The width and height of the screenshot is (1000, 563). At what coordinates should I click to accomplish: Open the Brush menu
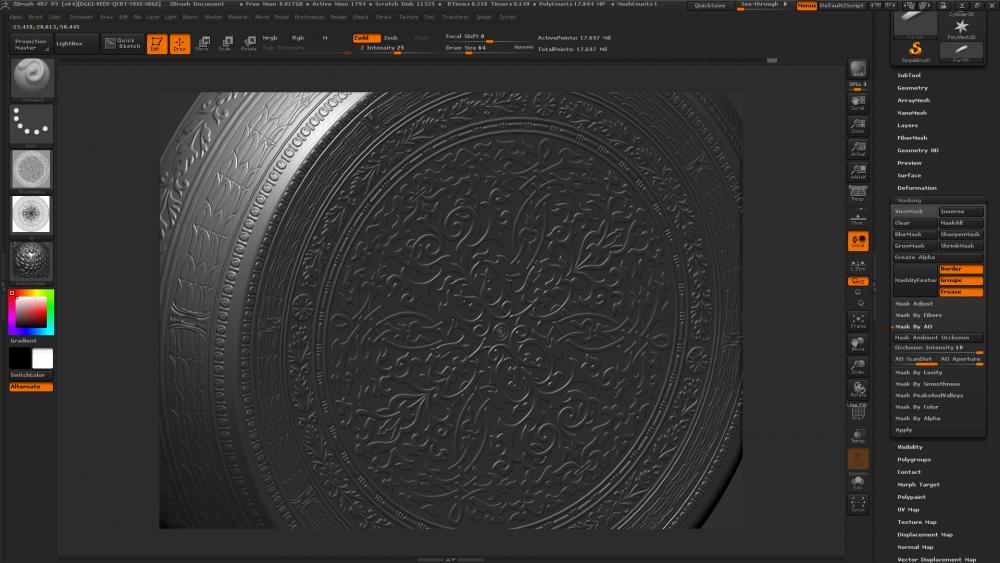[x=36, y=17]
